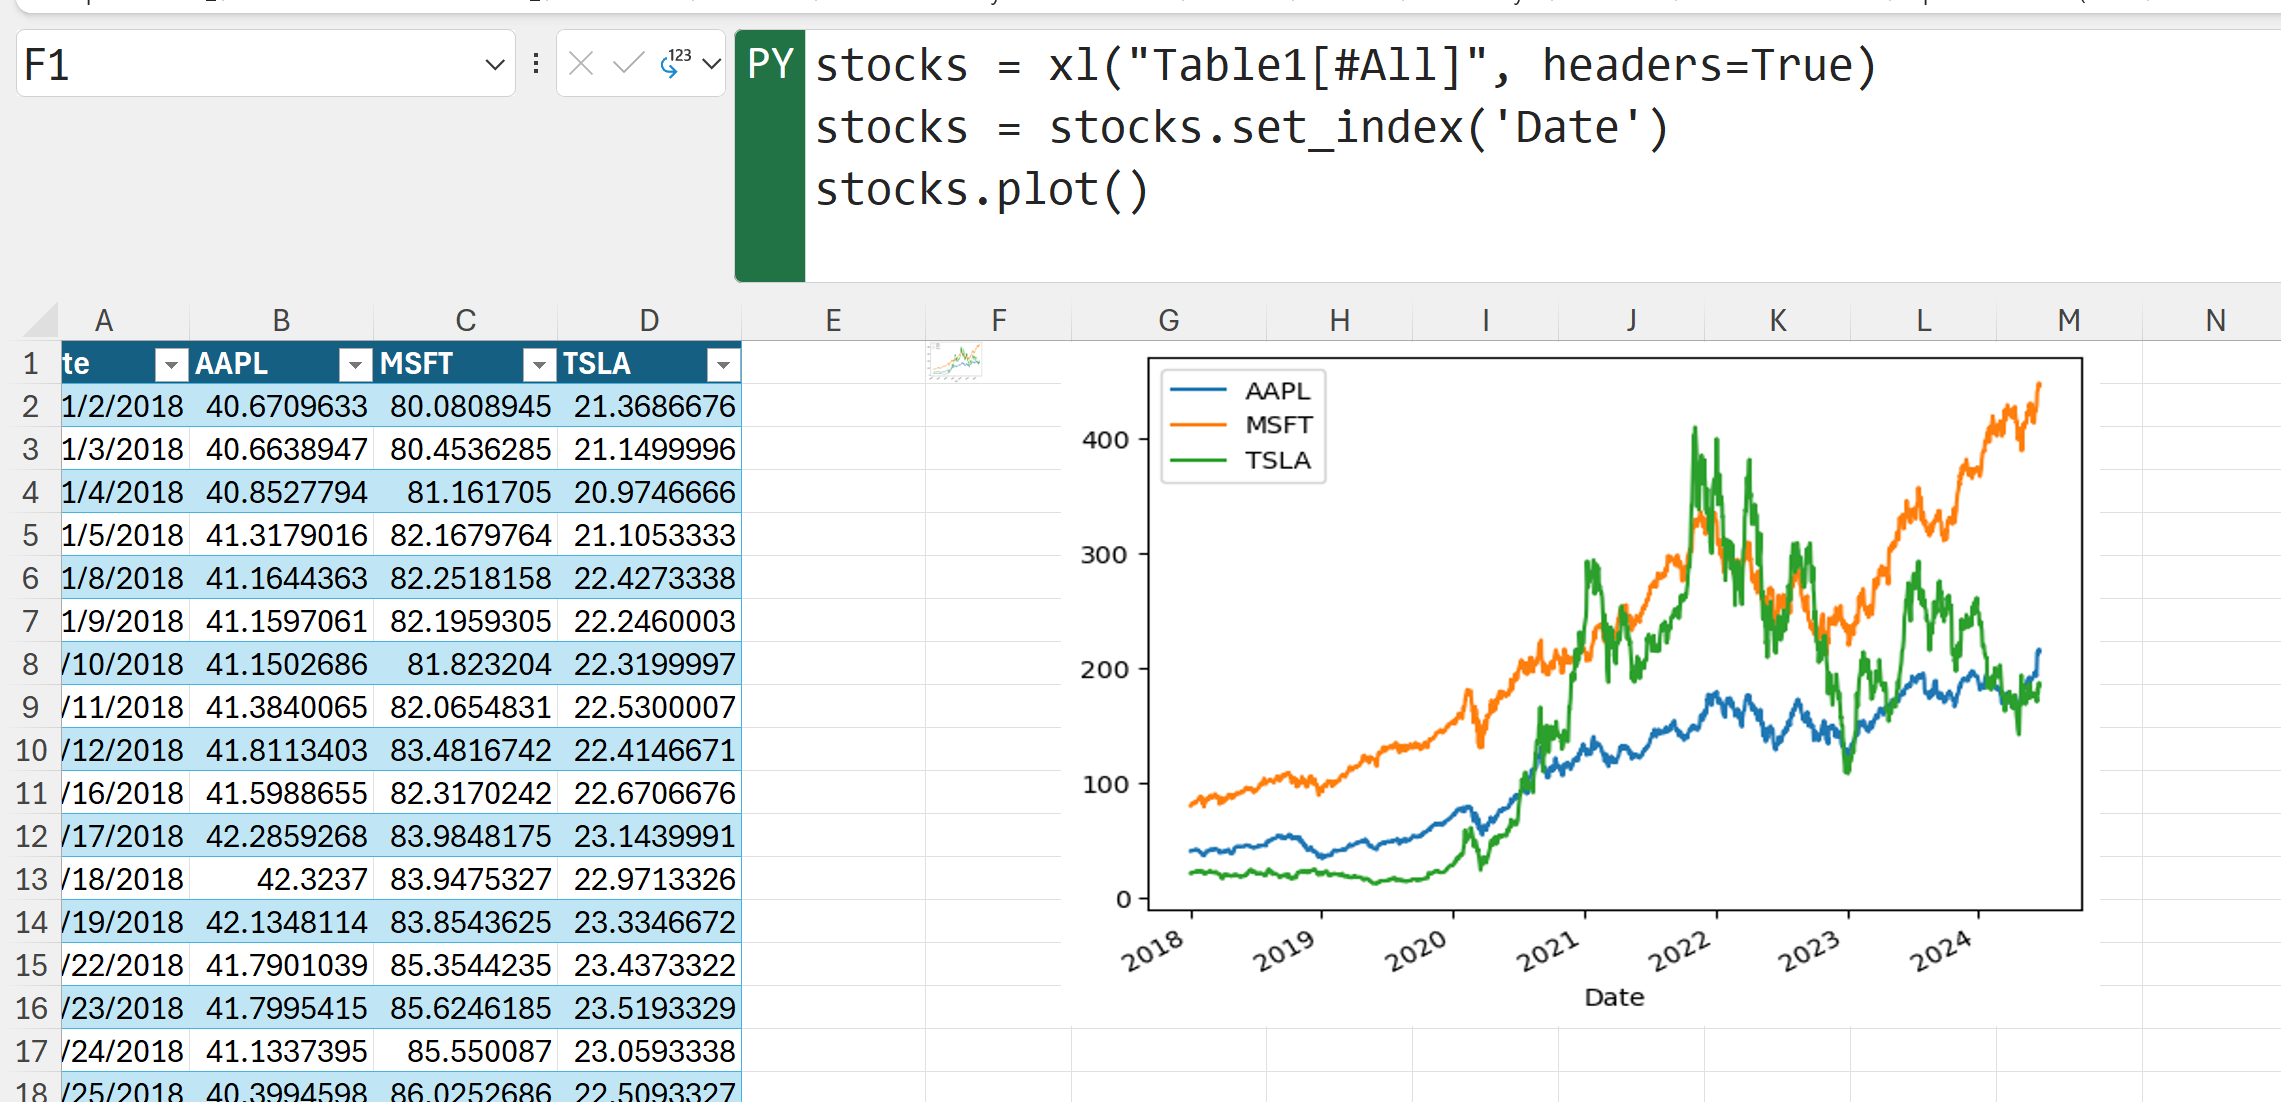This screenshot has height=1102, width=2281.
Task: Select column G header
Action: [x=1168, y=321]
